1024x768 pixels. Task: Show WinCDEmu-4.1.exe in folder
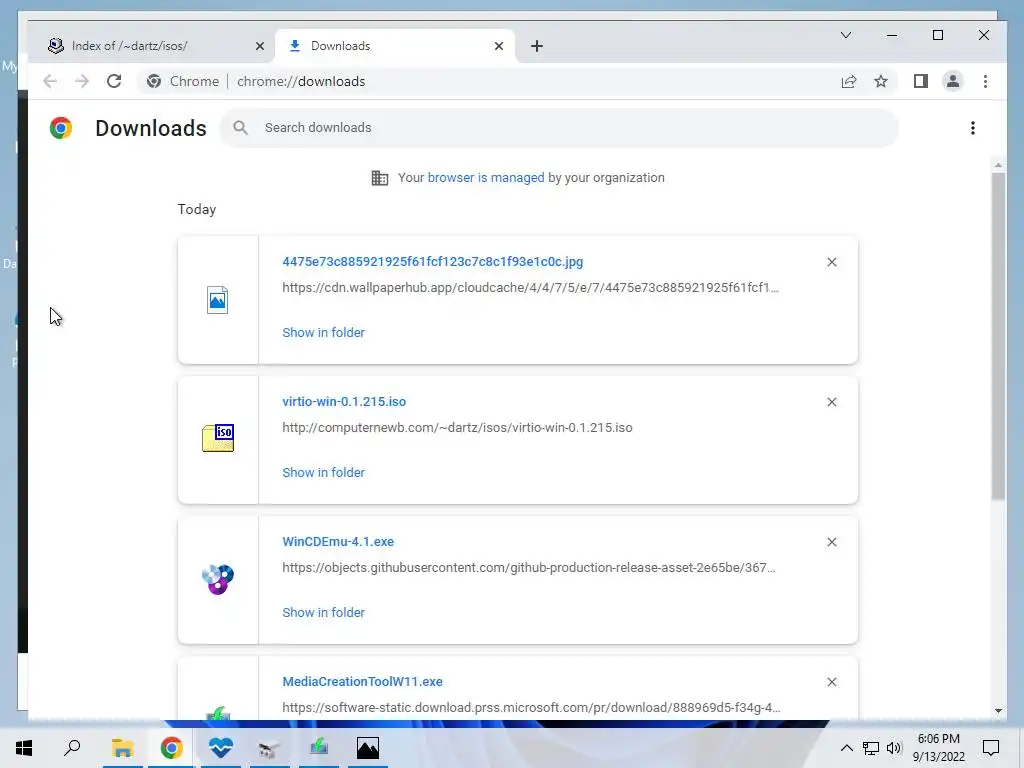coord(323,613)
